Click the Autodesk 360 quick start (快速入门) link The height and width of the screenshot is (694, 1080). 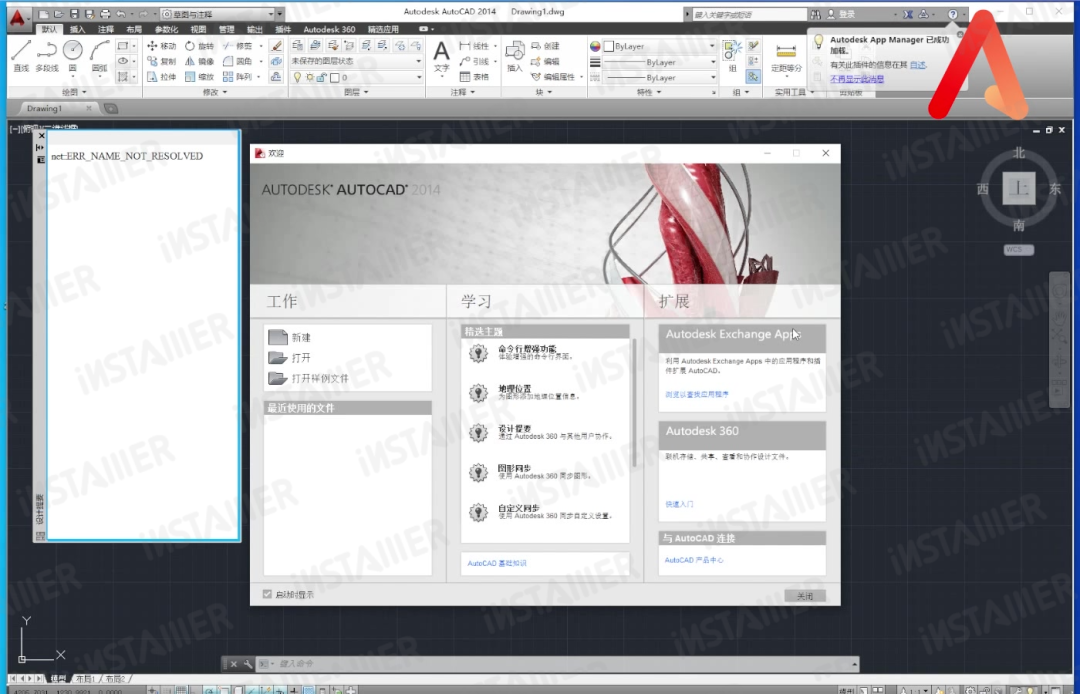pos(680,504)
